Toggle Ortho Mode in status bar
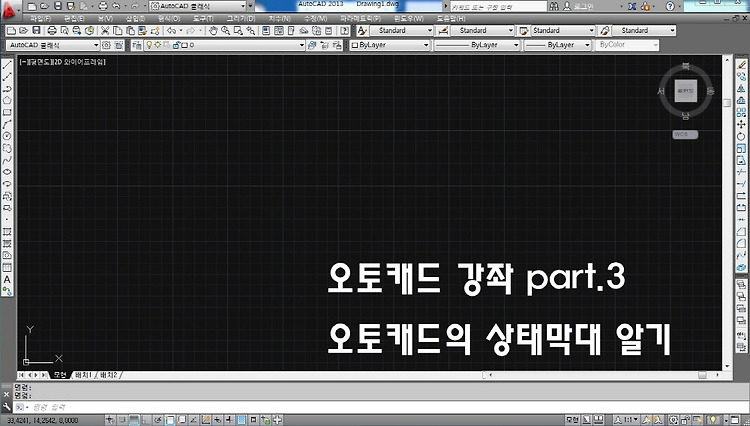Screen dimensions: 750x426 coord(146,420)
